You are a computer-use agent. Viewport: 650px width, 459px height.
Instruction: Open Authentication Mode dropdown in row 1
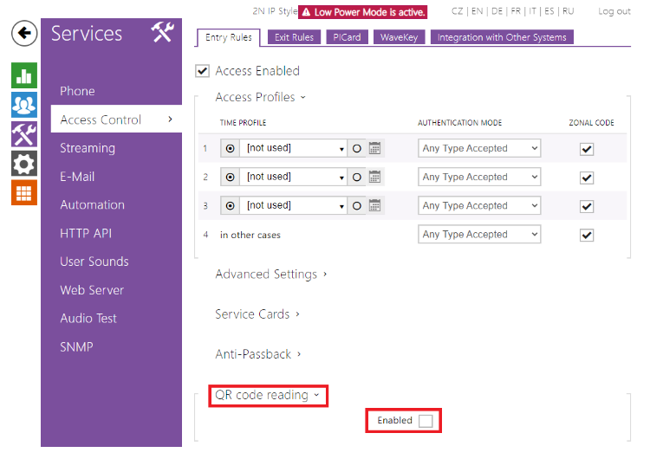click(479, 149)
